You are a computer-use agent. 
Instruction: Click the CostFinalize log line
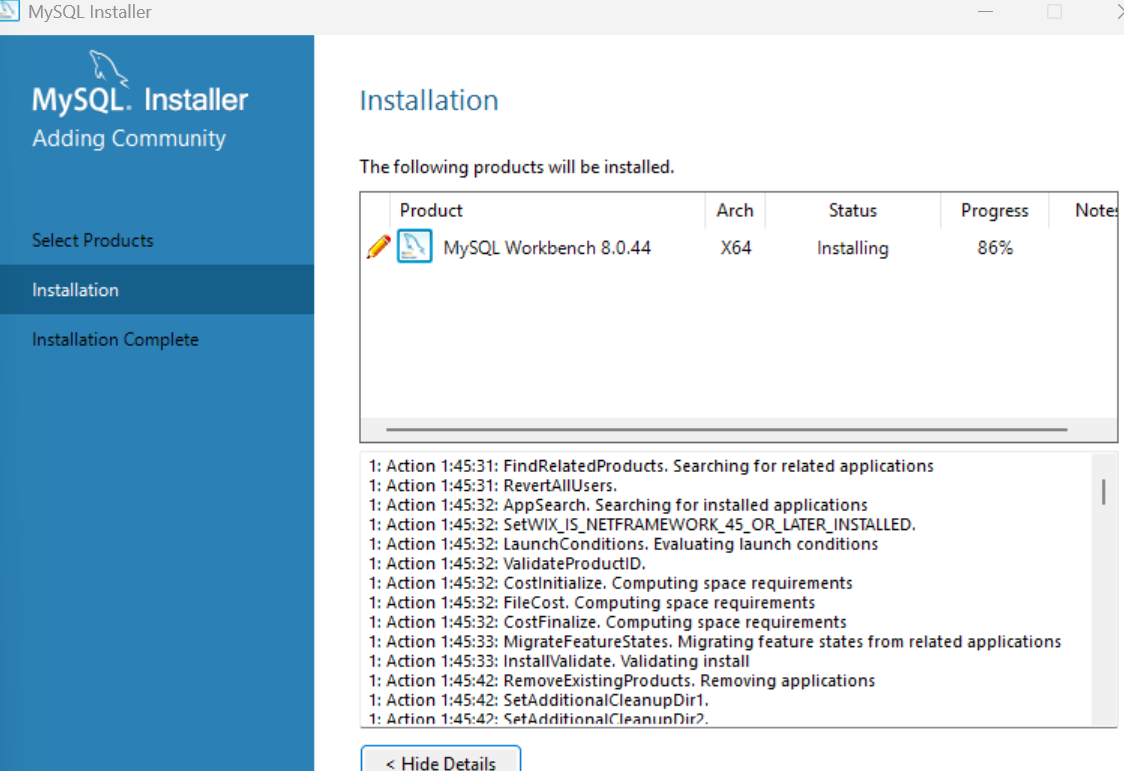[607, 622]
